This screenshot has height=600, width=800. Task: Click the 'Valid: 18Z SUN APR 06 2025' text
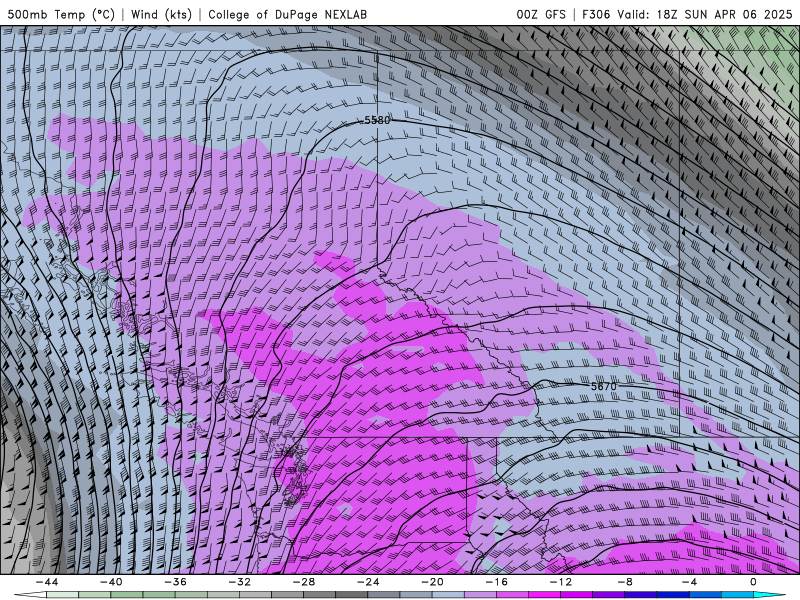[705, 14]
